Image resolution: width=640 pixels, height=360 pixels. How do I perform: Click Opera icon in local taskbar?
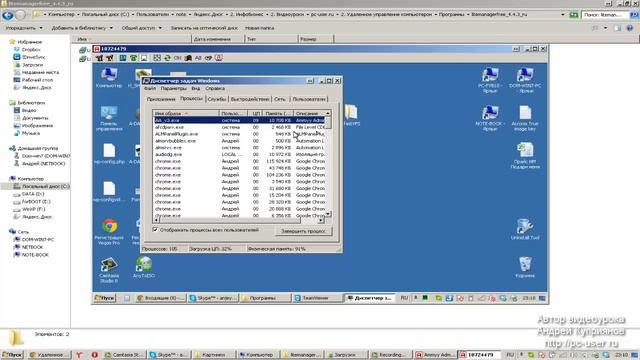click(x=94, y=355)
